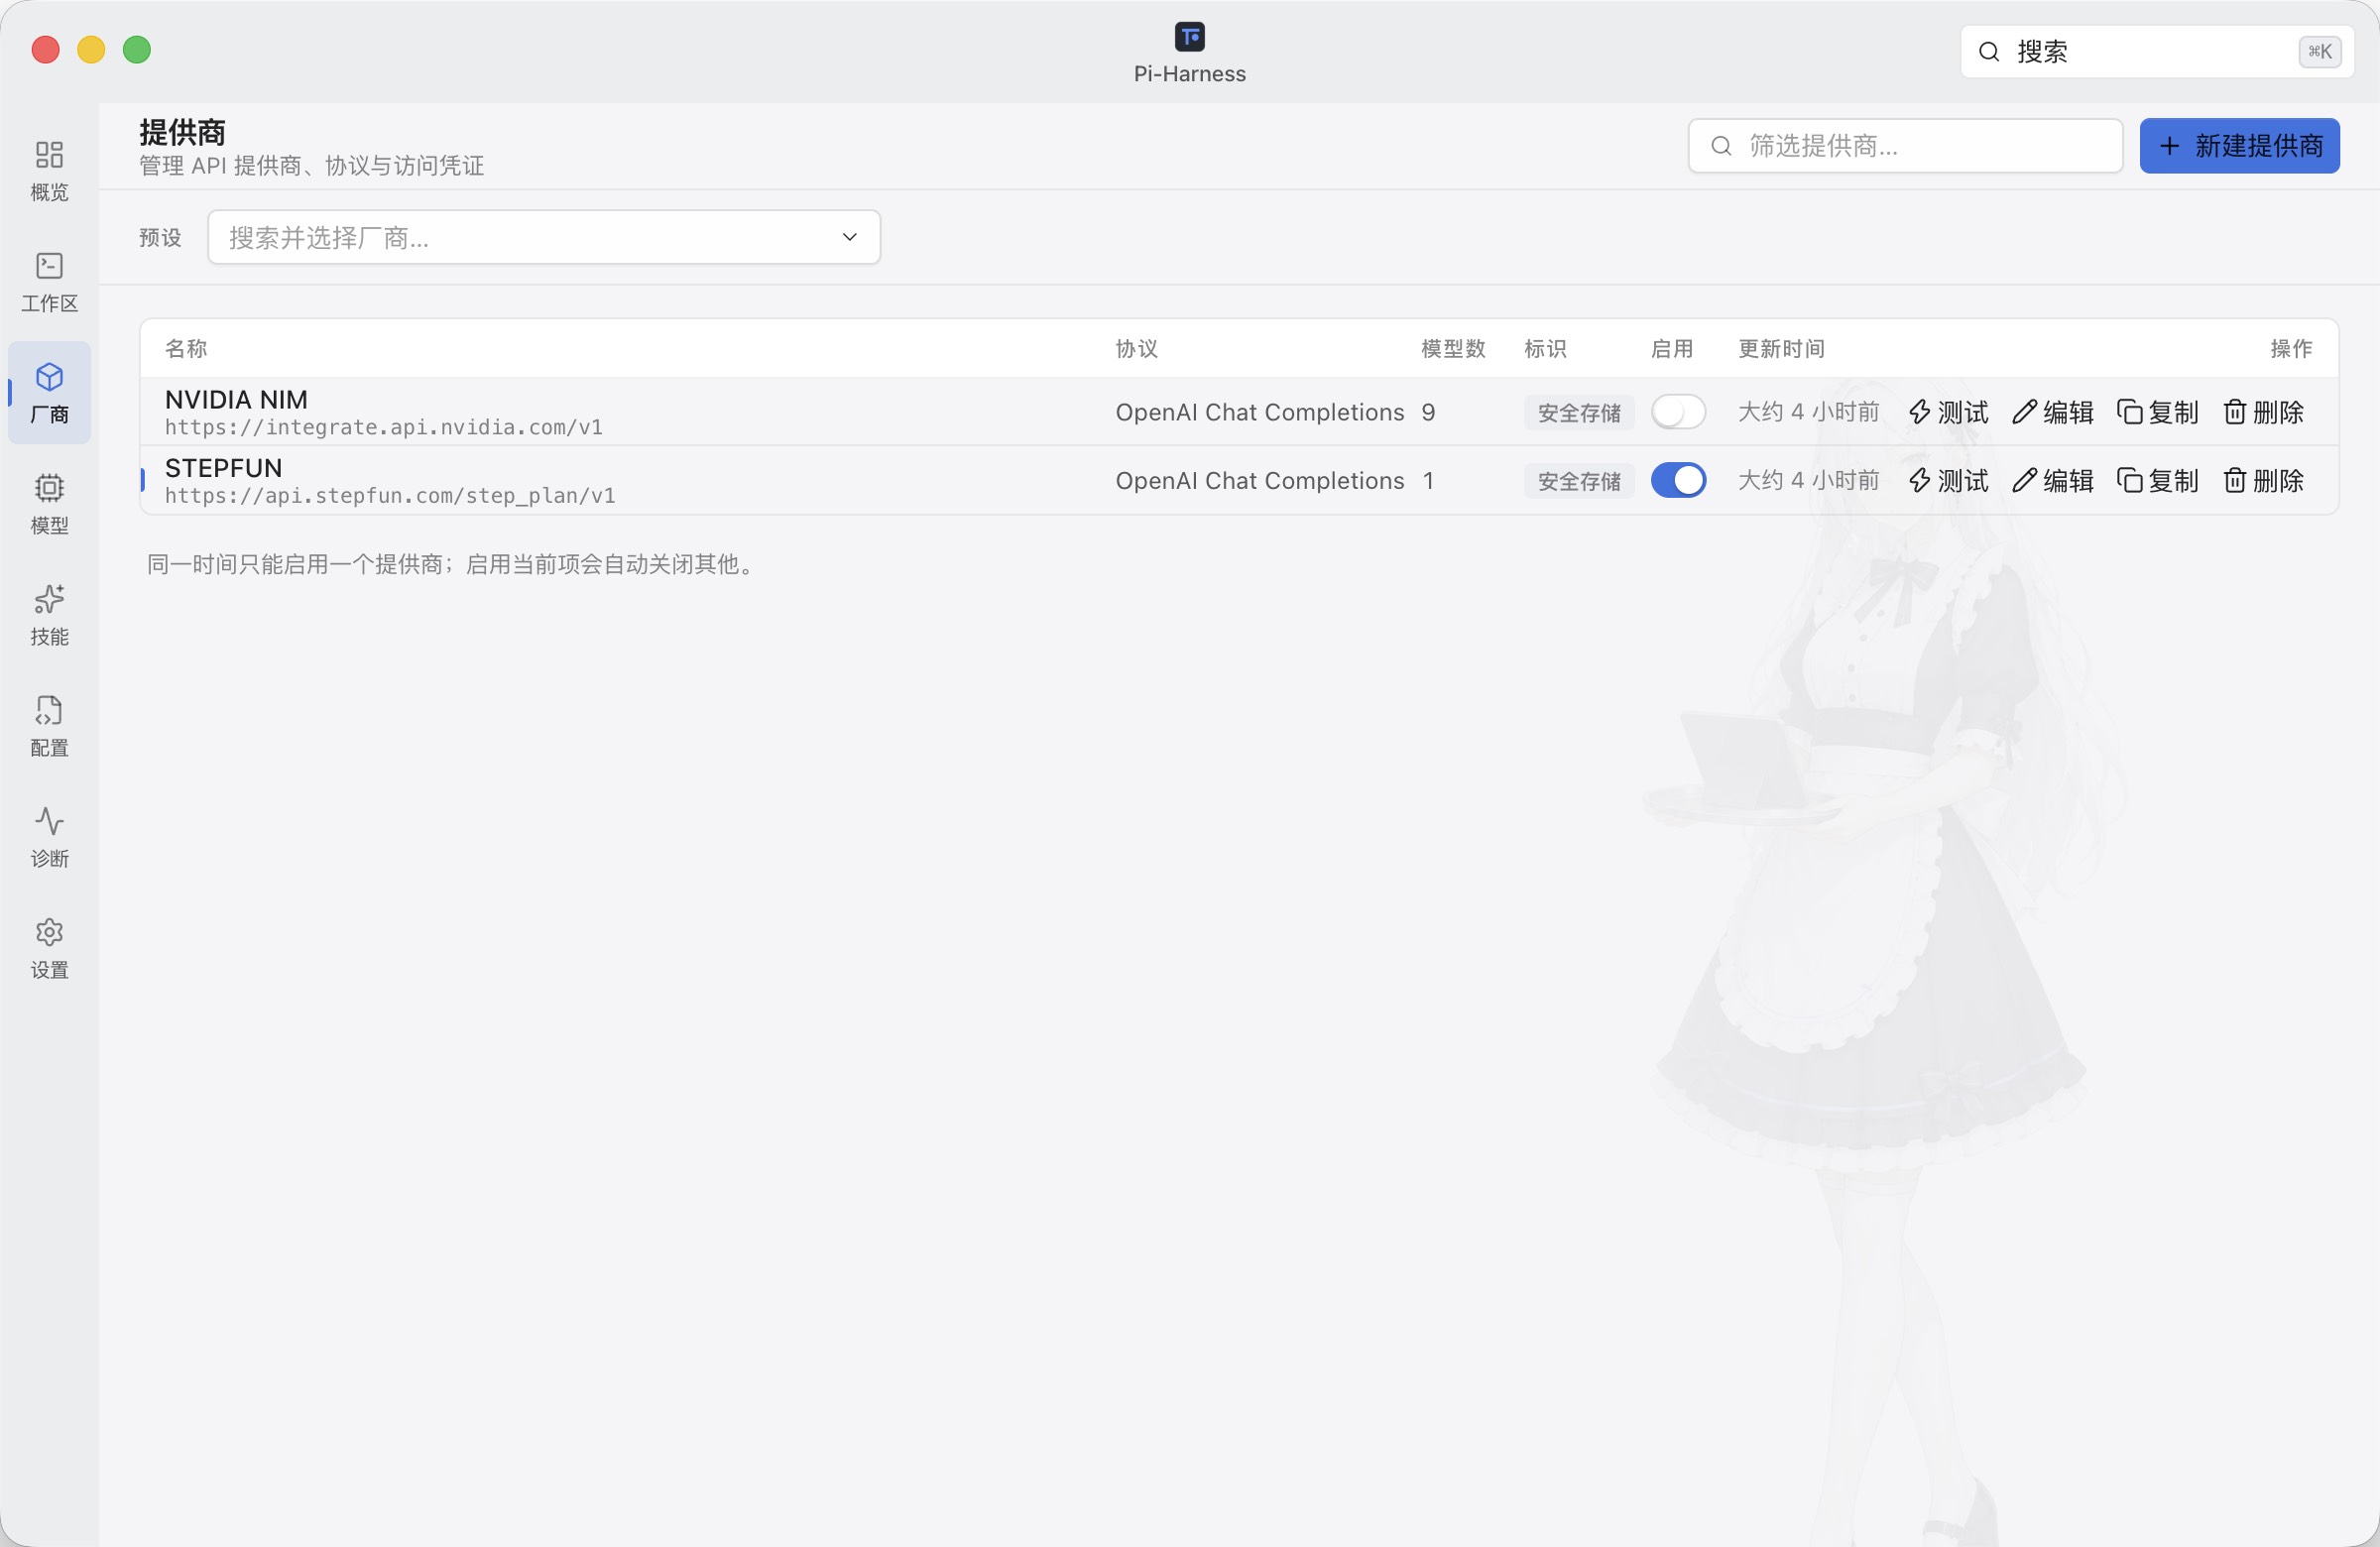Click the 安全存储 badge in STEPFUN row
2380x1547 pixels.
point(1579,480)
